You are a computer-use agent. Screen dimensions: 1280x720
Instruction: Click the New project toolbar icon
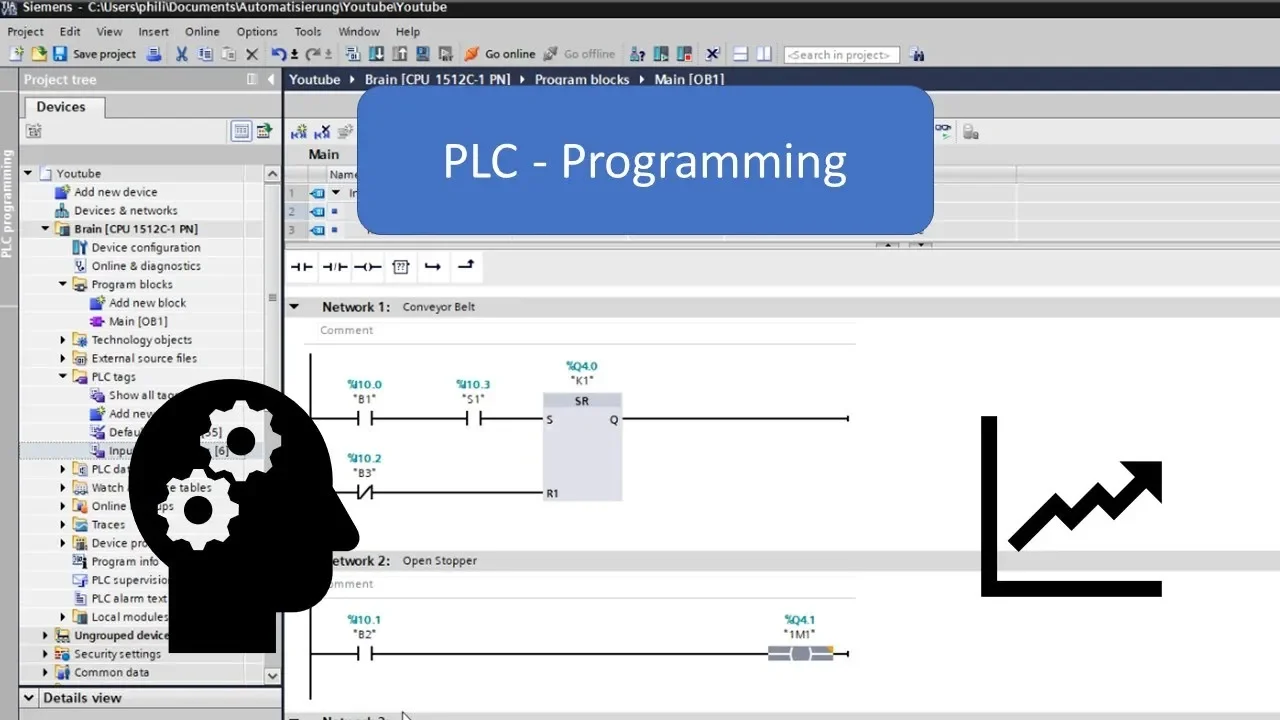click(16, 54)
